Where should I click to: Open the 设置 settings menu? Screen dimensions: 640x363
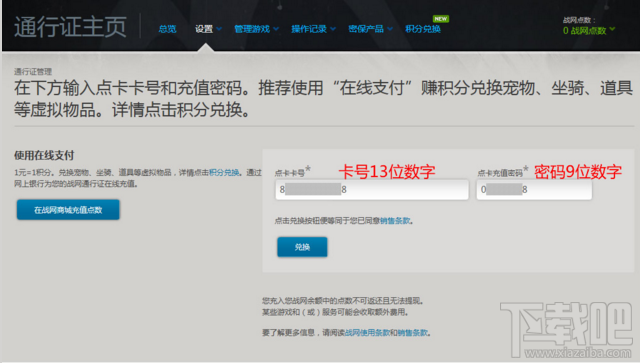204,29
